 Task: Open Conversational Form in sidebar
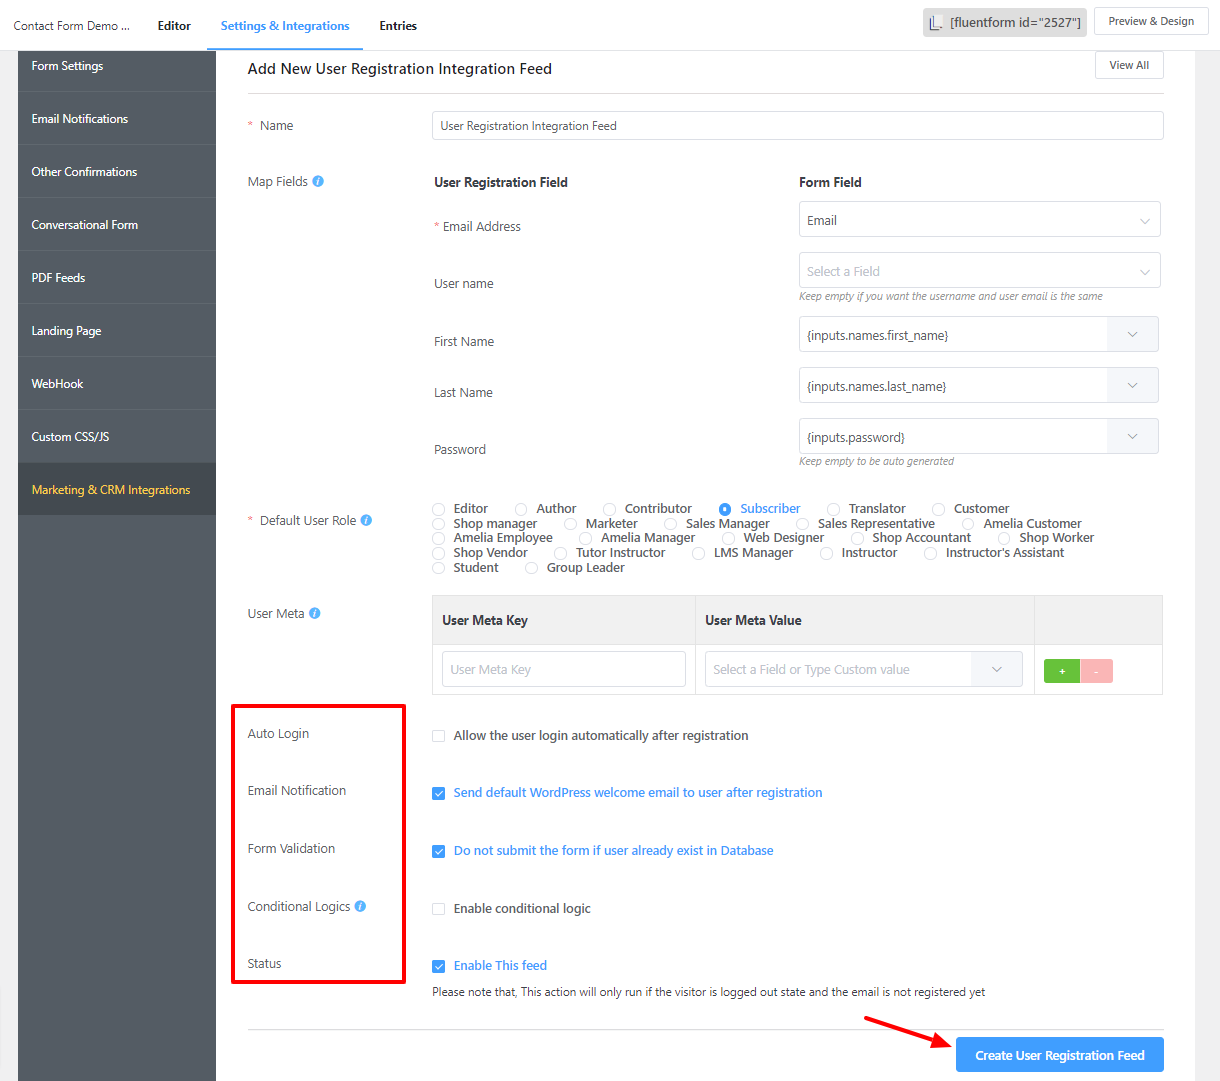tap(117, 225)
